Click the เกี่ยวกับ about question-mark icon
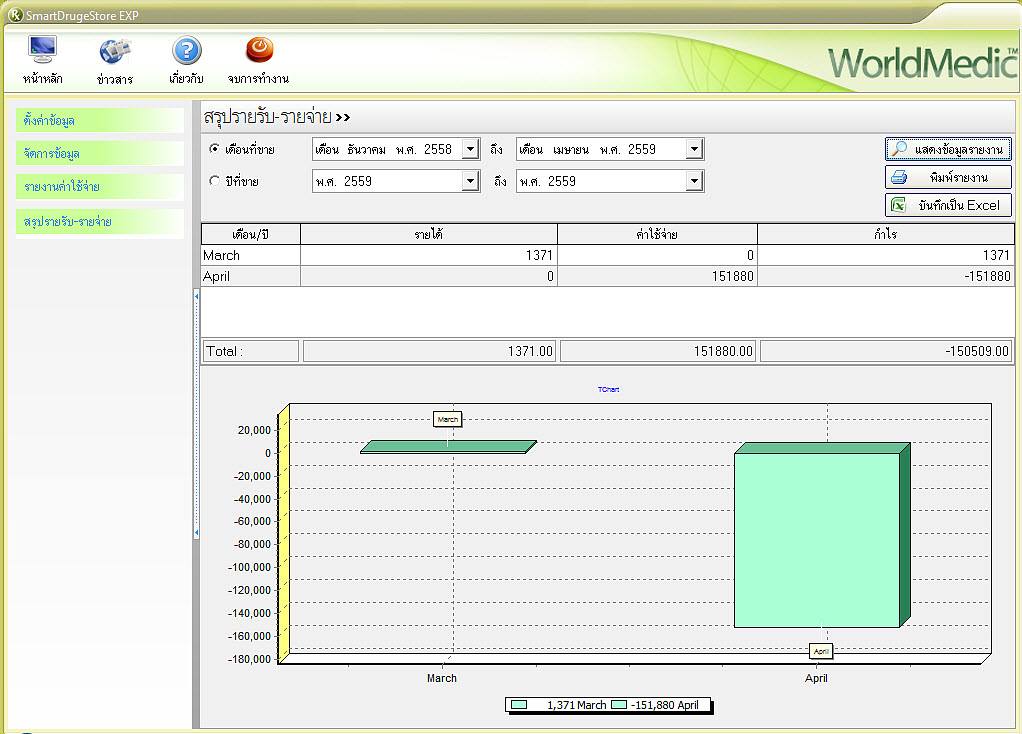1022x734 pixels. [187, 50]
